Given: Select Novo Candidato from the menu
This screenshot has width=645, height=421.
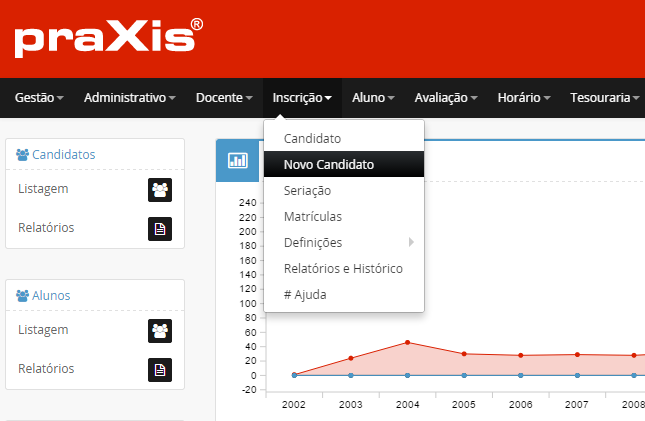Looking at the screenshot, I should click(x=329, y=164).
